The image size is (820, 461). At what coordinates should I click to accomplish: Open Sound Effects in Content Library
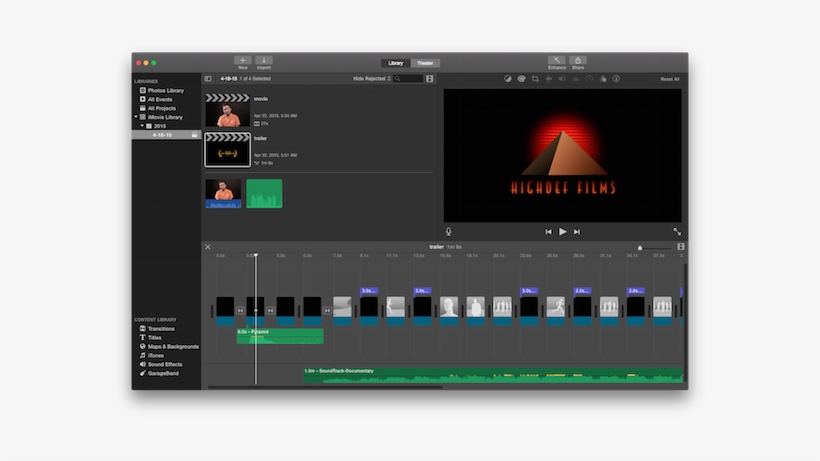click(x=165, y=364)
